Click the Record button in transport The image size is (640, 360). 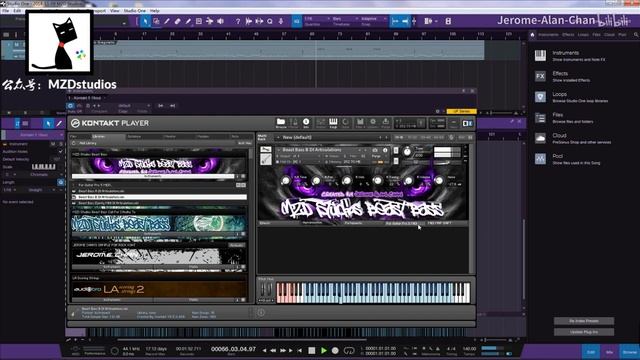pyautogui.click(x=335, y=350)
